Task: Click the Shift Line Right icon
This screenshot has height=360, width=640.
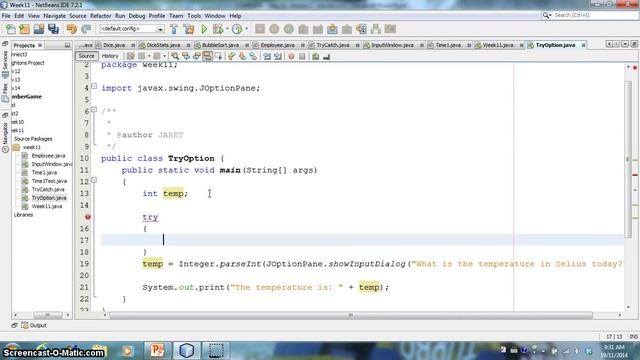Action: [278, 56]
